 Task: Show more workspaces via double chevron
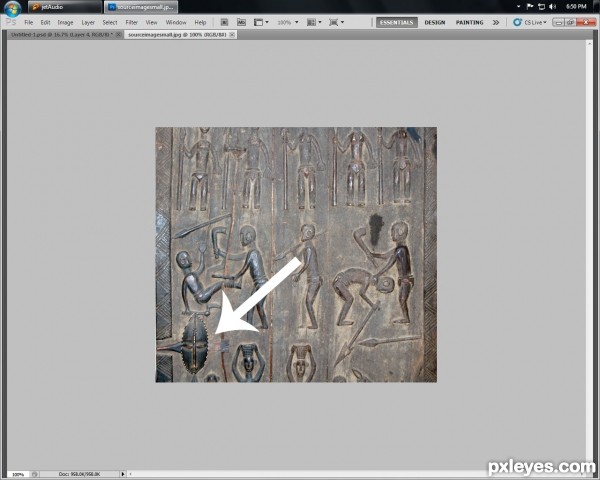point(496,23)
